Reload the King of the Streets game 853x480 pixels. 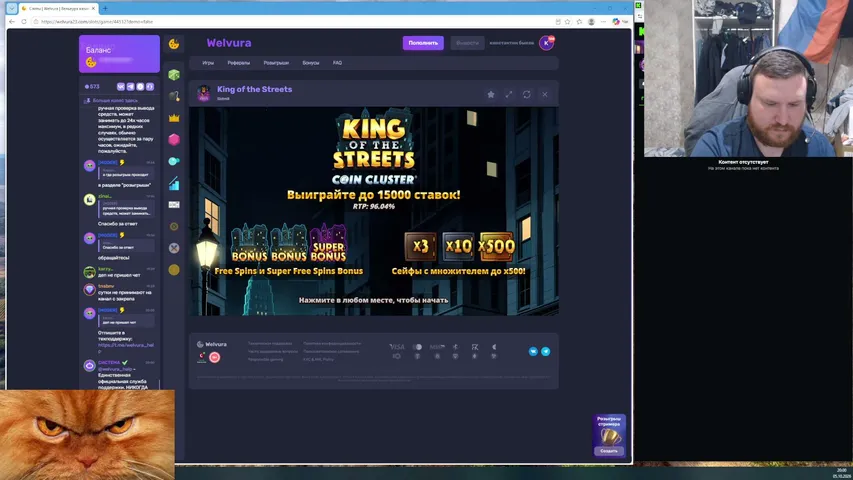[x=527, y=94]
